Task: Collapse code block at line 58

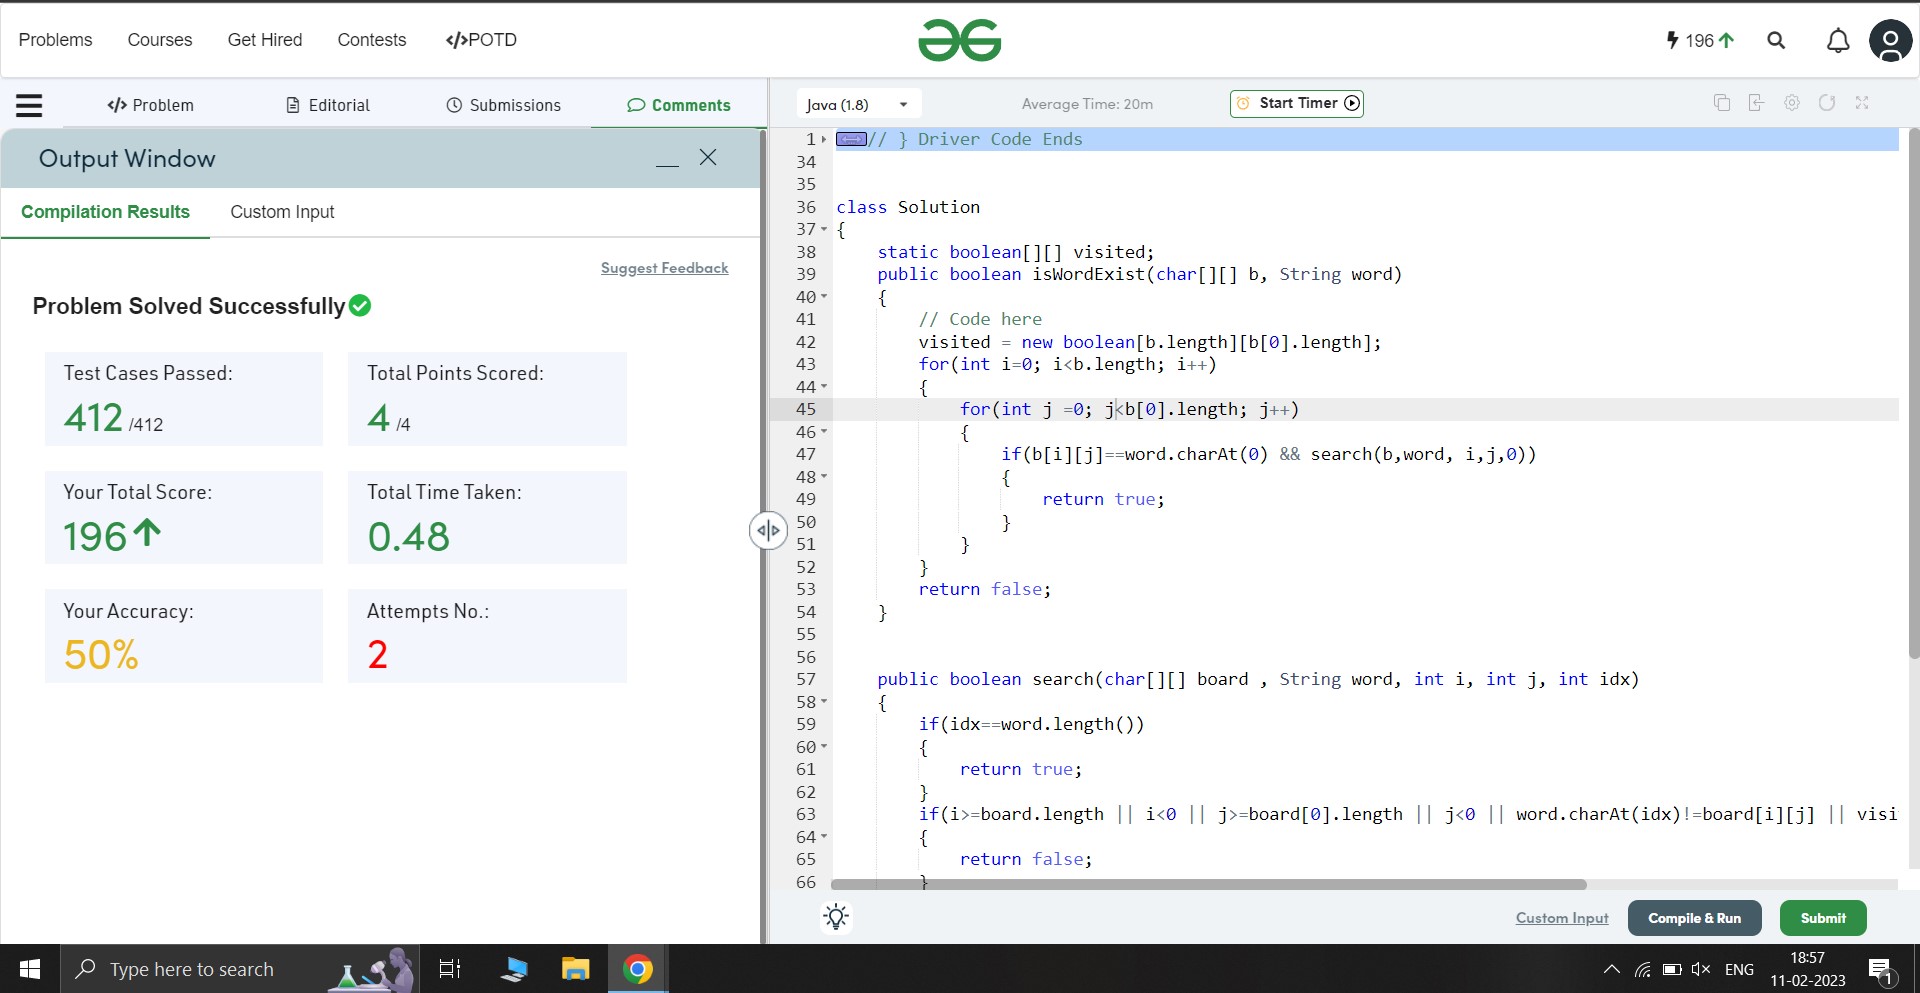Action: point(824,702)
